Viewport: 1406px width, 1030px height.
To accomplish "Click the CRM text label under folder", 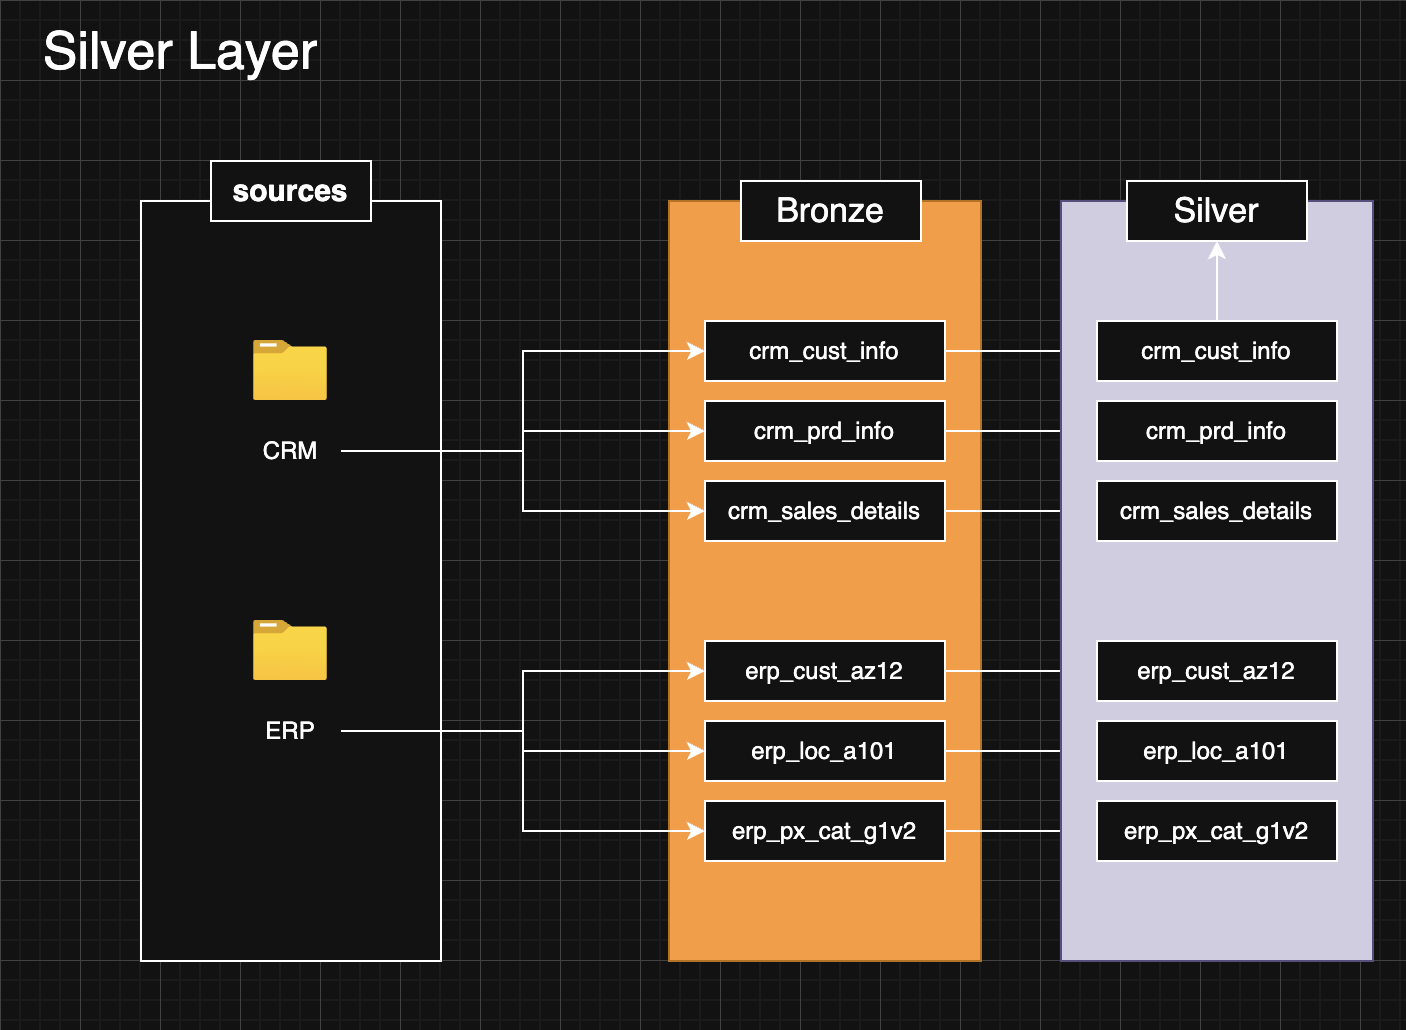I will [290, 451].
